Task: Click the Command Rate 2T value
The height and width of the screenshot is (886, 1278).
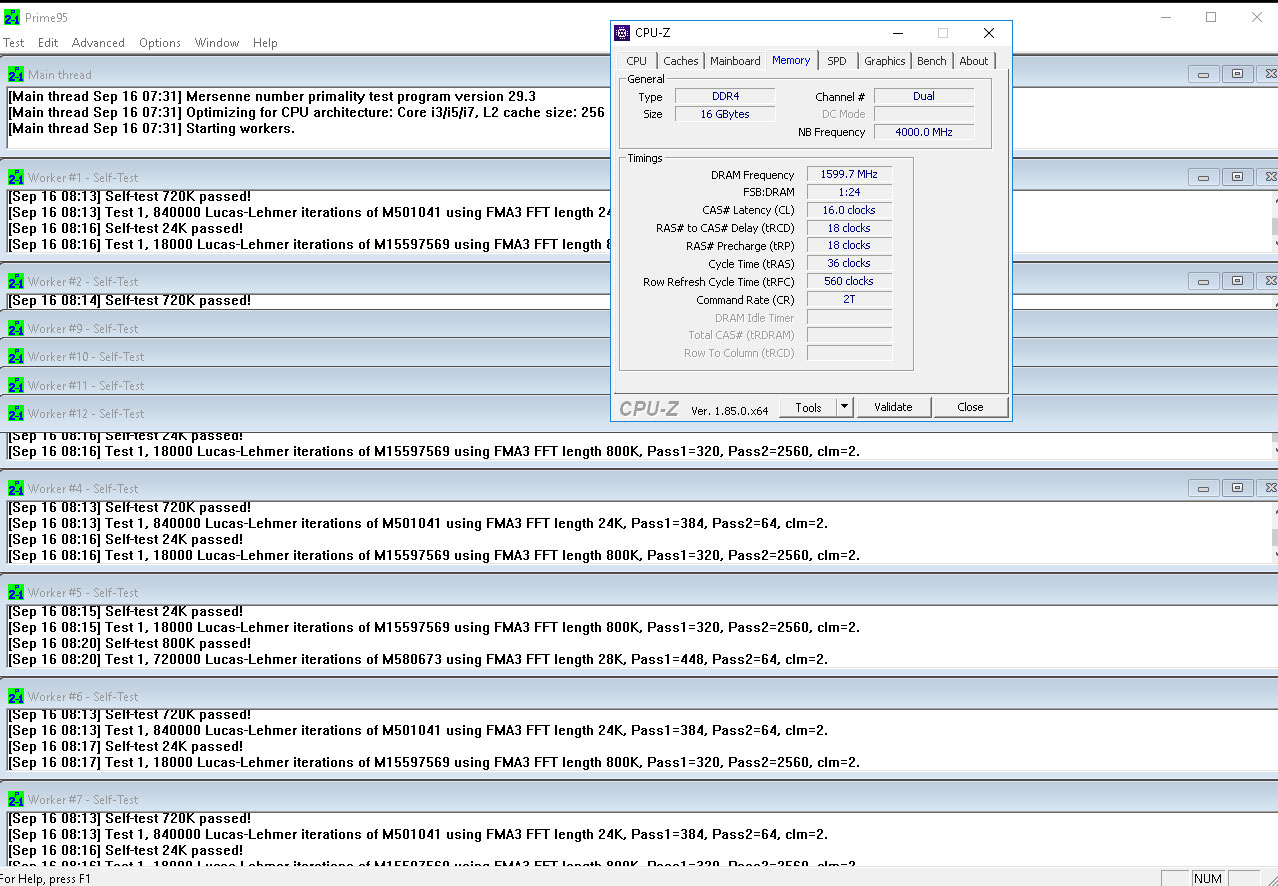Action: click(849, 299)
